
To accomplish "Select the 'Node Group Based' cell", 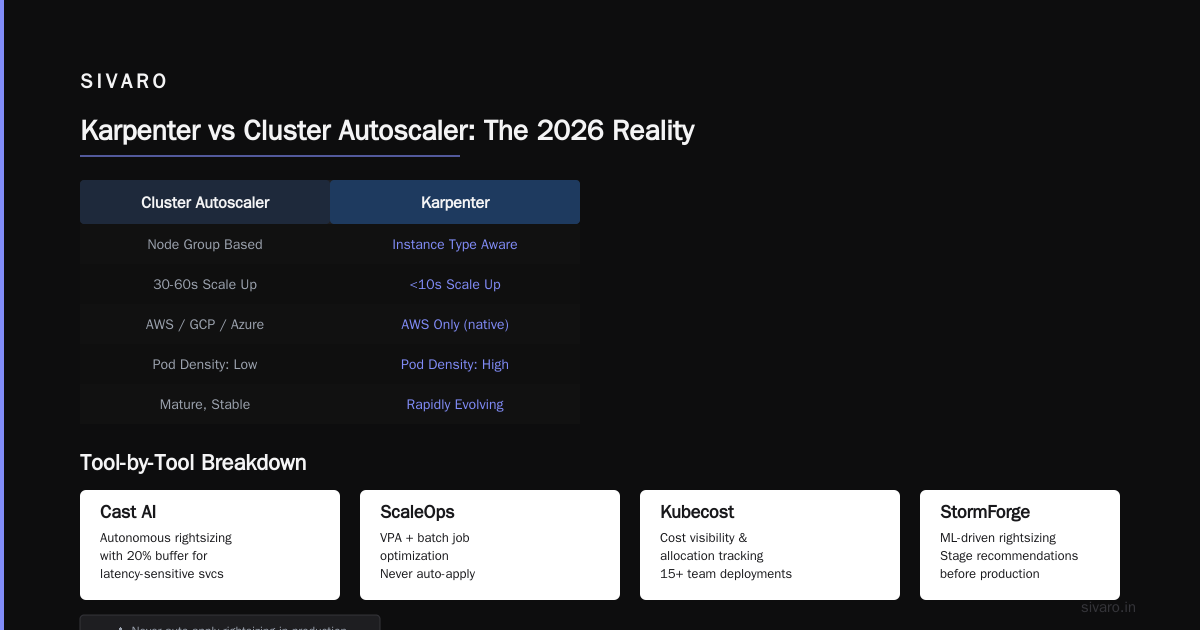I will click(205, 244).
